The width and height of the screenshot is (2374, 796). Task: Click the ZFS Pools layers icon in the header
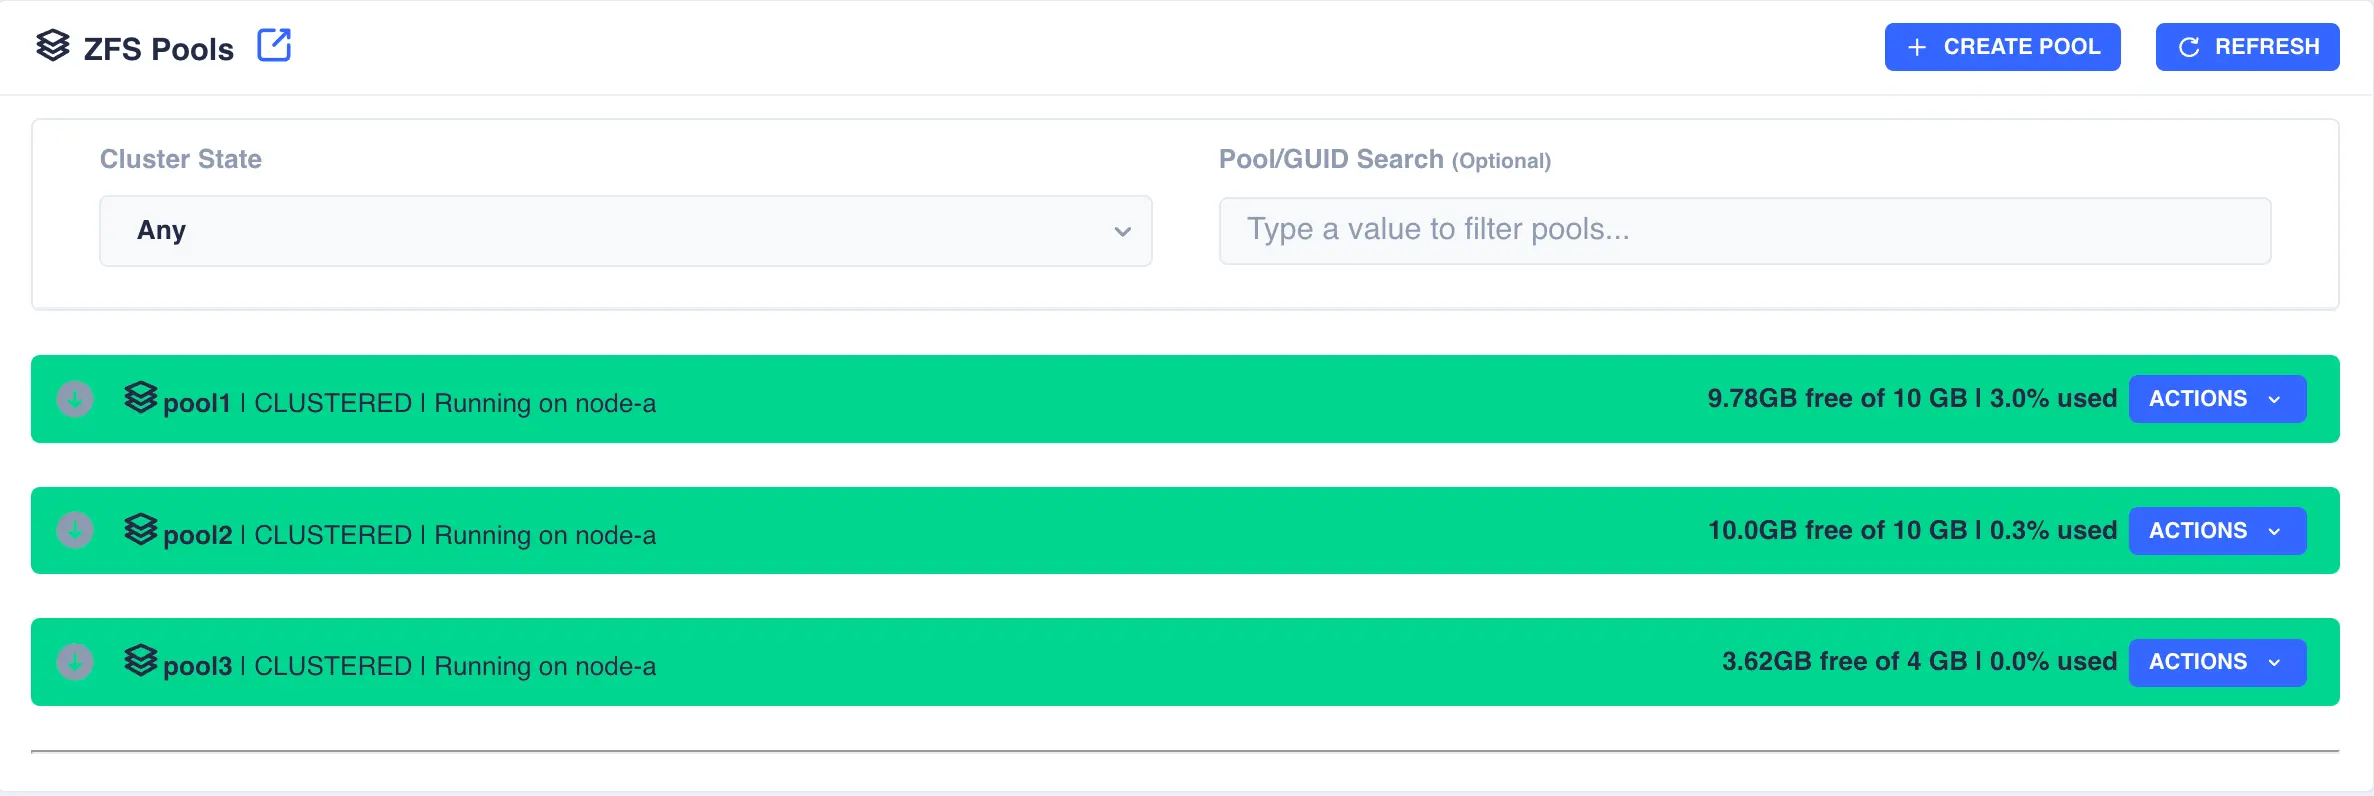point(53,46)
